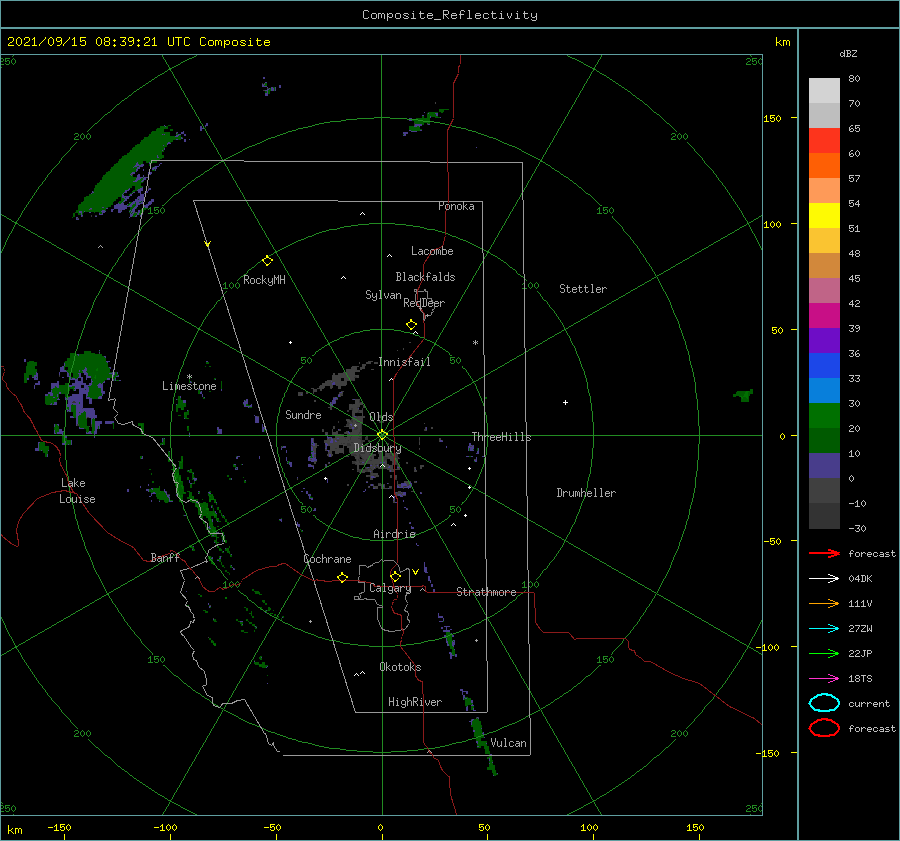
Task: Click the Calgary city label
Action: 390,588
